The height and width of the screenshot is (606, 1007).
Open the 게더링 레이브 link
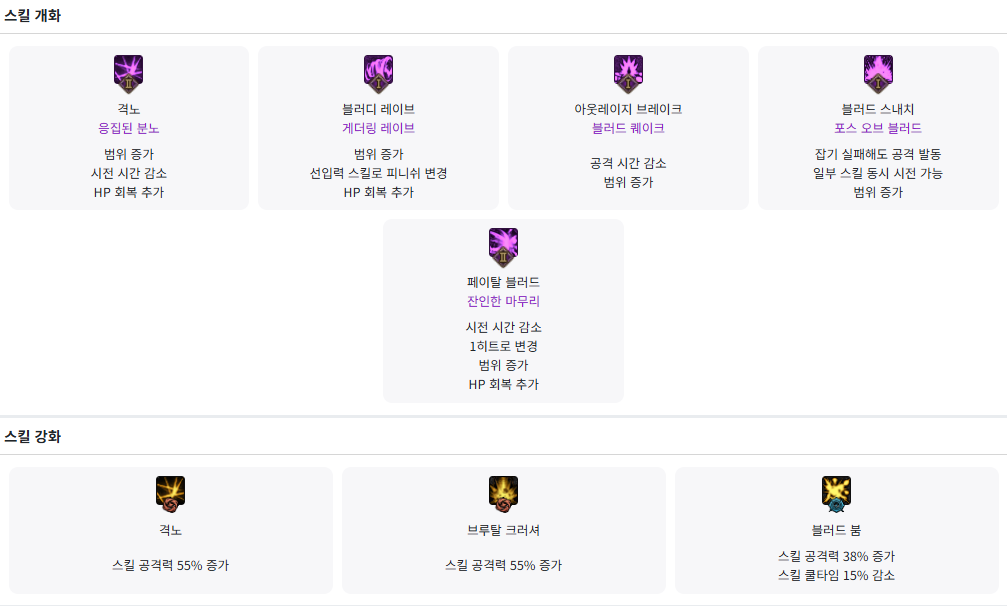click(378, 128)
